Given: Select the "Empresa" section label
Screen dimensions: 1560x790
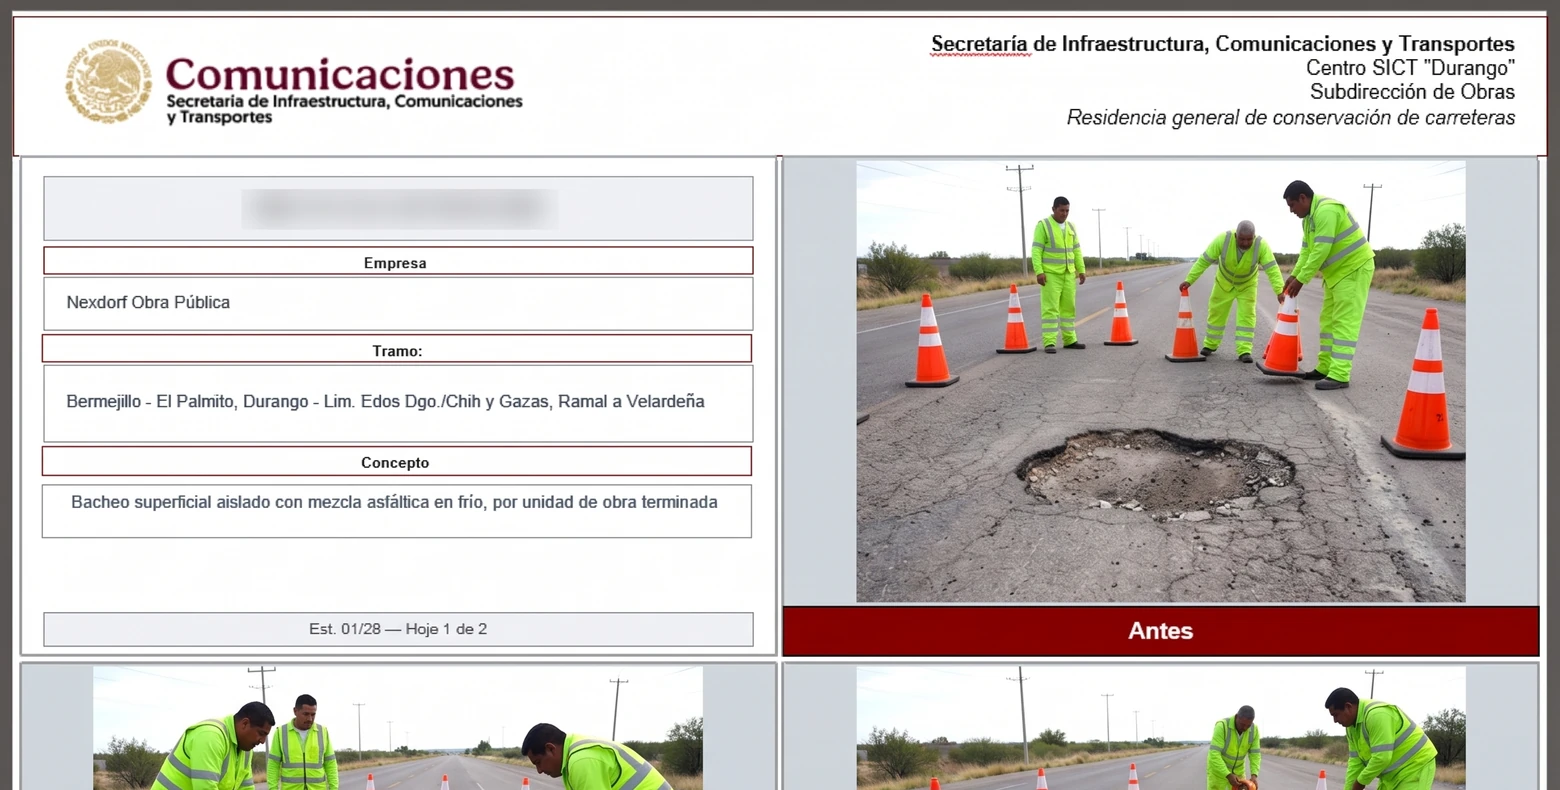Looking at the screenshot, I should [x=398, y=262].
